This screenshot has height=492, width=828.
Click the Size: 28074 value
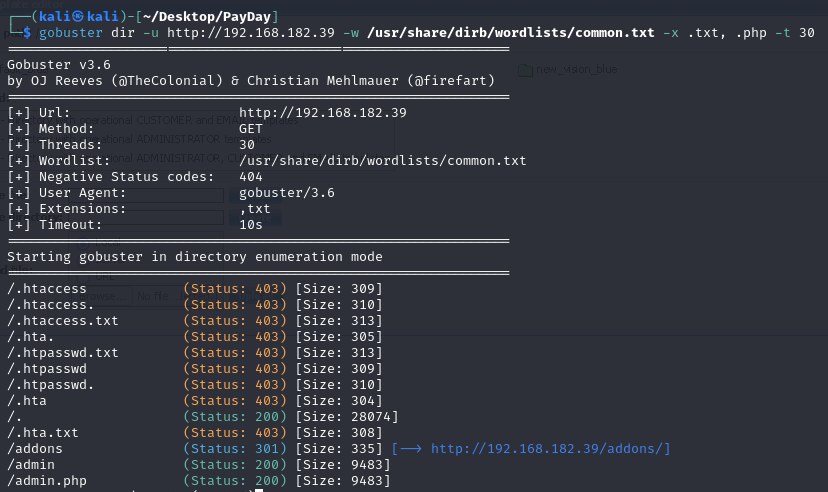click(x=346, y=417)
